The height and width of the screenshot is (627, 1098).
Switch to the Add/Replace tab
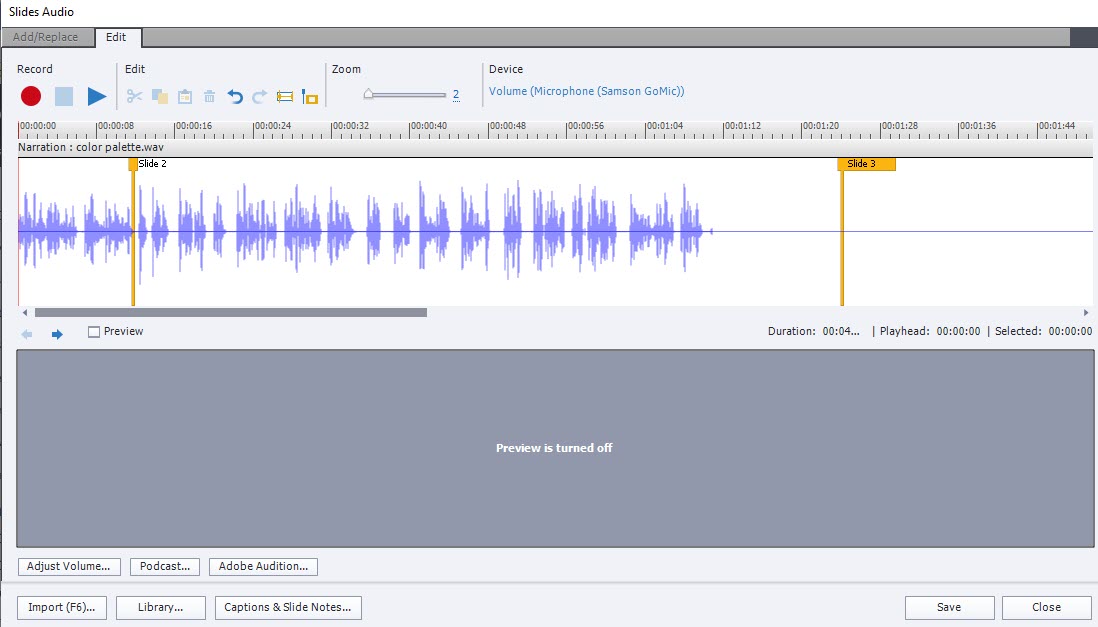[x=45, y=37]
